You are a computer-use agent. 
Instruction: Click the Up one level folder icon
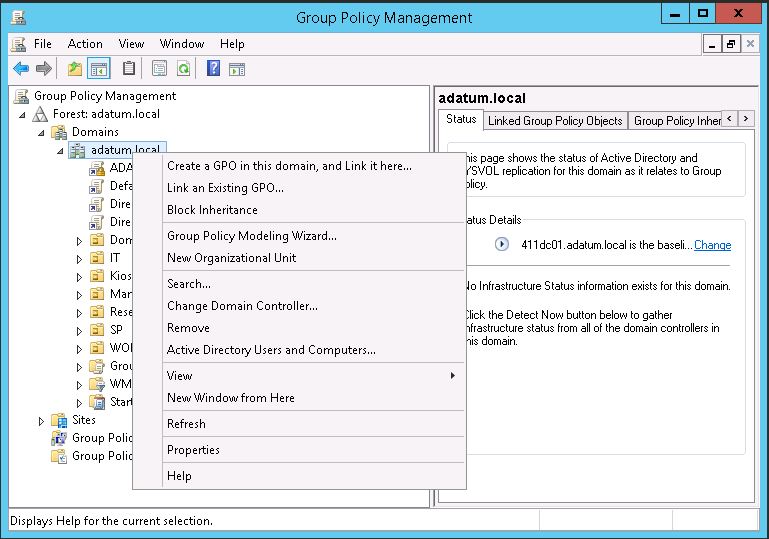click(75, 69)
